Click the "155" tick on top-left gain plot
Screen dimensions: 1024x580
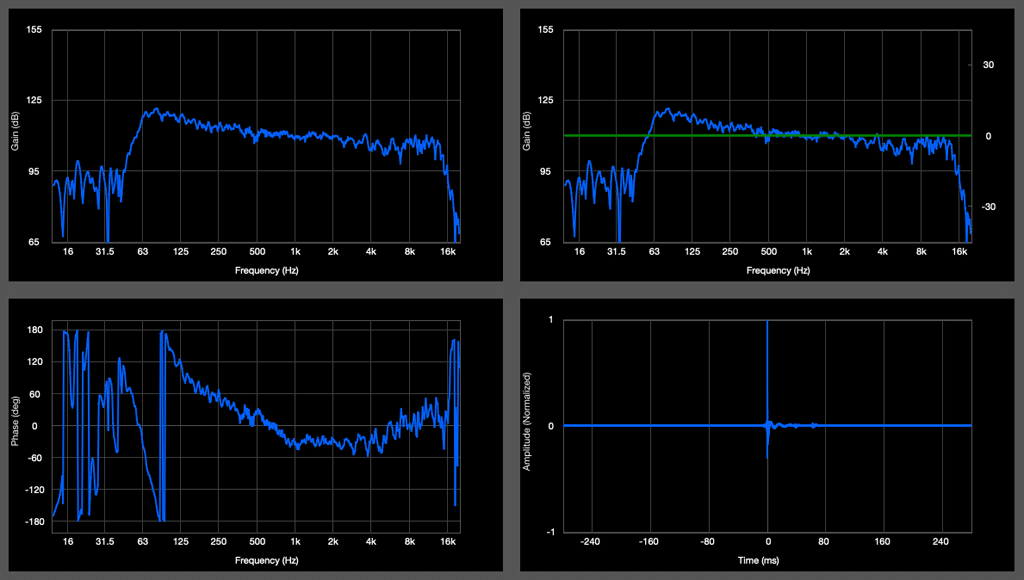34,30
